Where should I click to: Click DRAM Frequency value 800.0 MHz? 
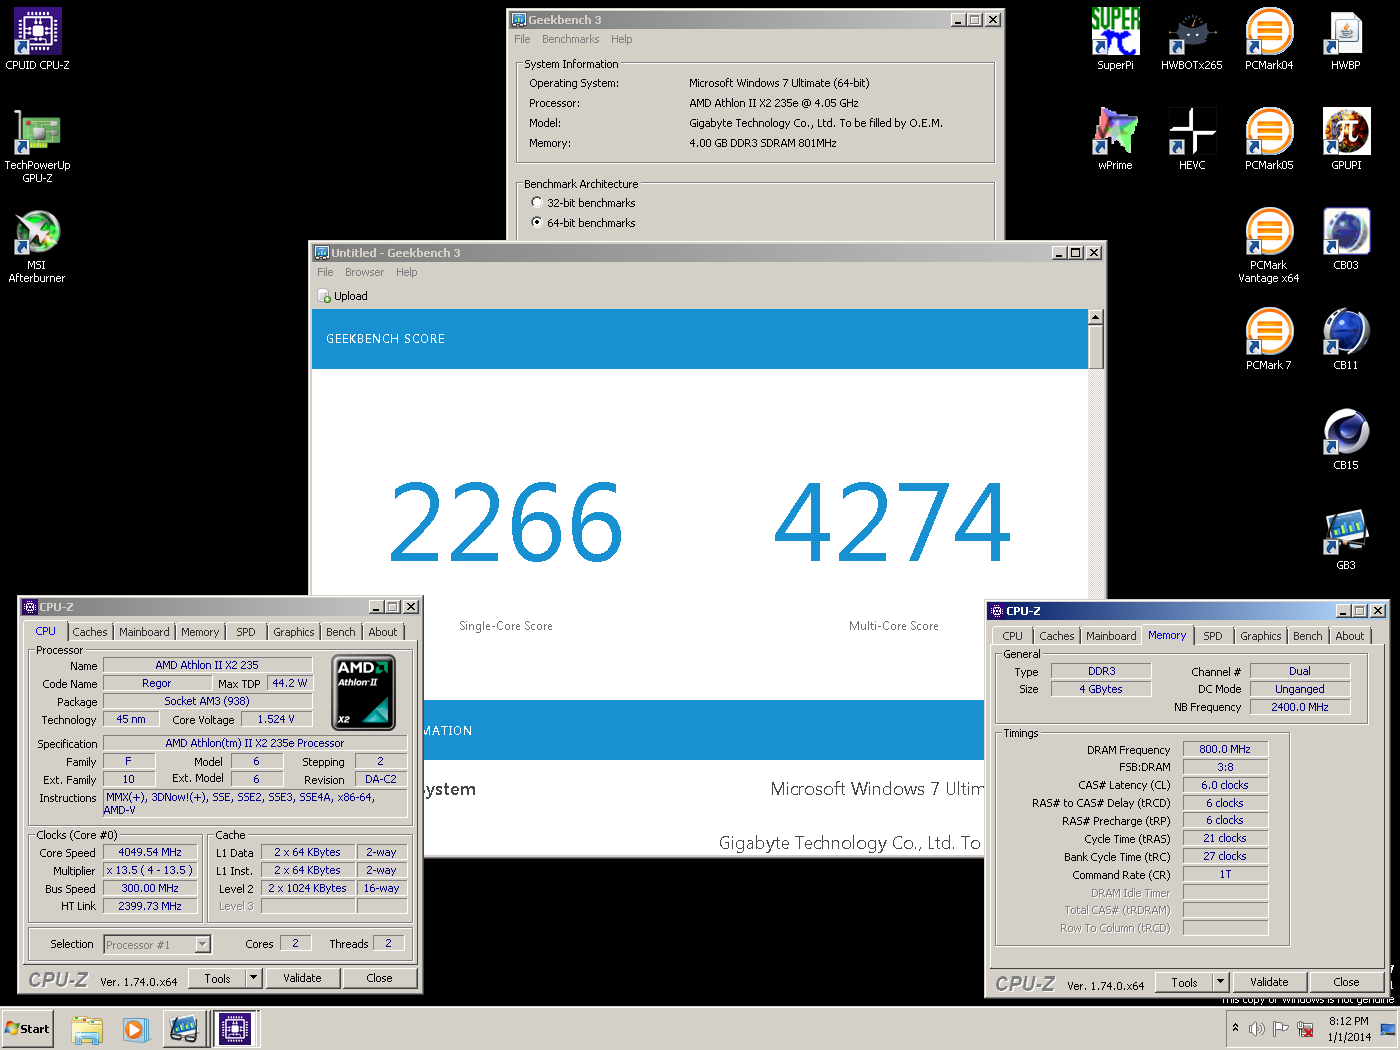(x=1225, y=749)
